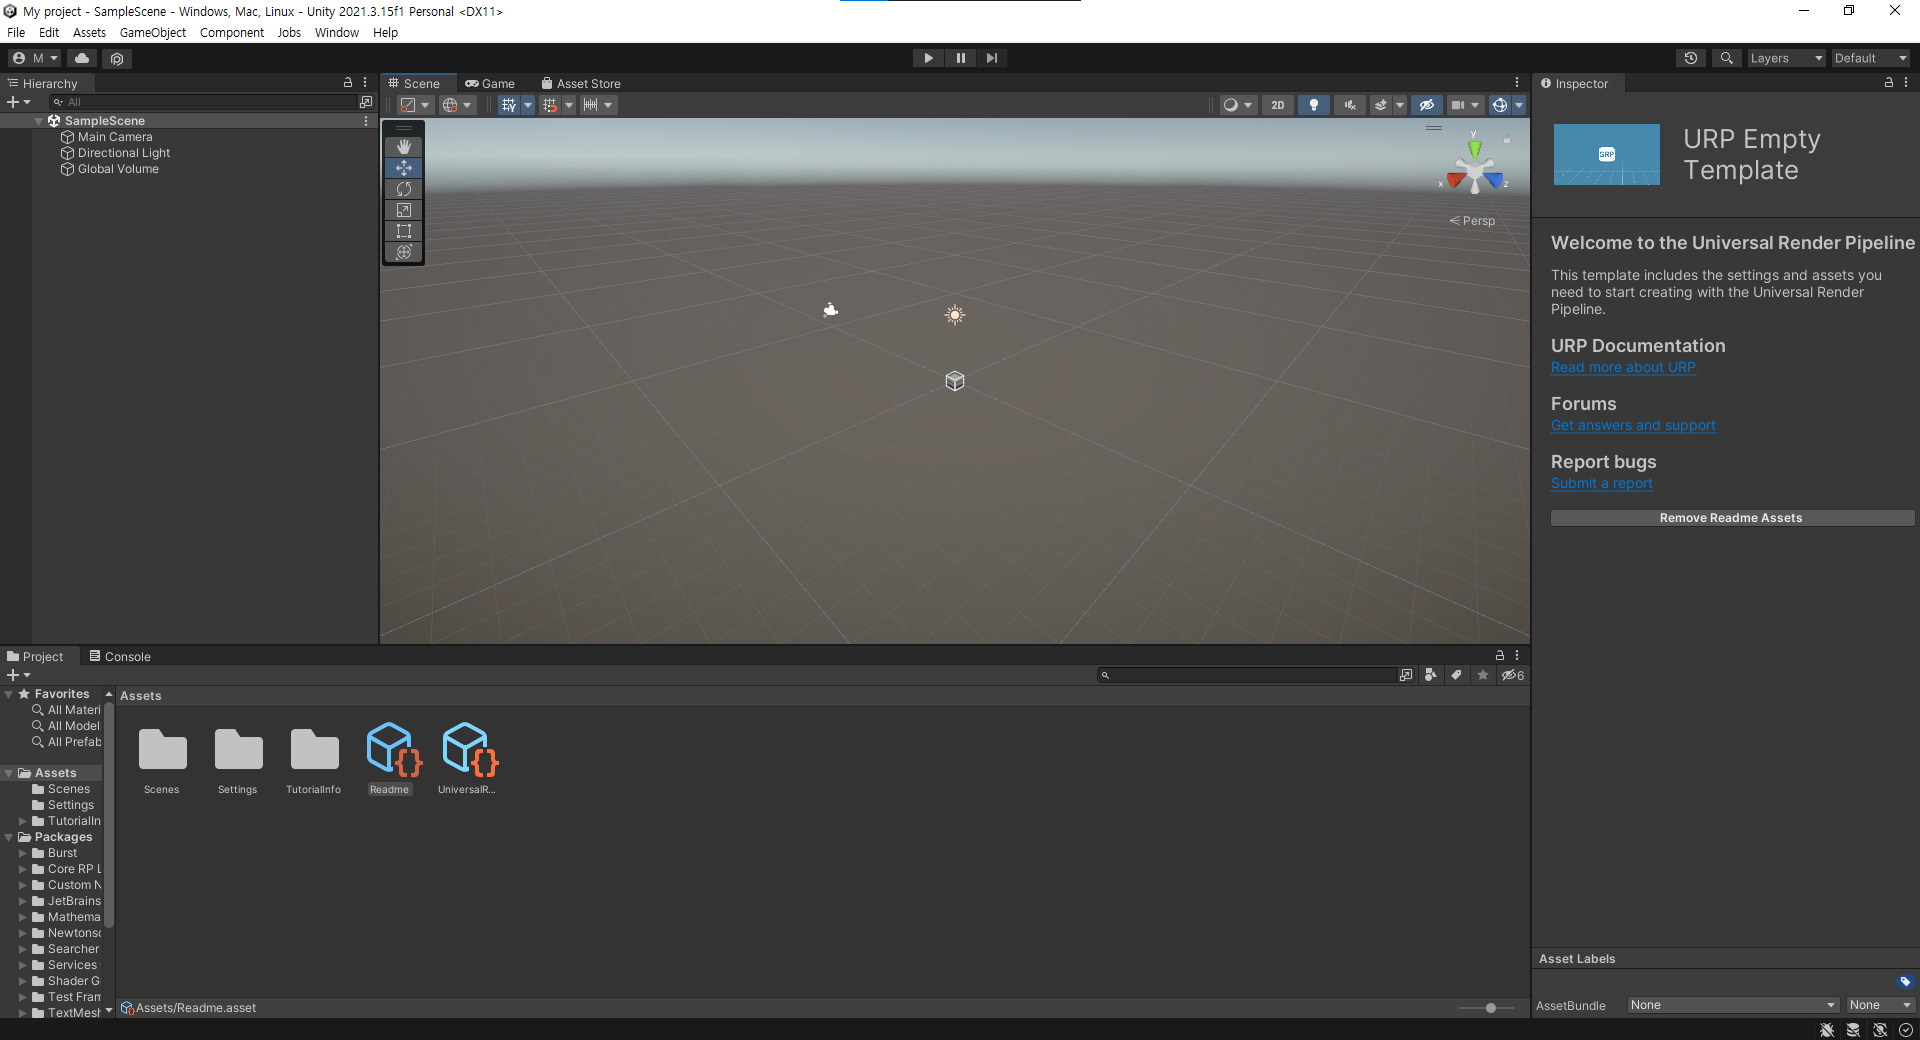This screenshot has height=1040, width=1920.
Task: Open Hierarchy search picker icon
Action: tap(366, 102)
